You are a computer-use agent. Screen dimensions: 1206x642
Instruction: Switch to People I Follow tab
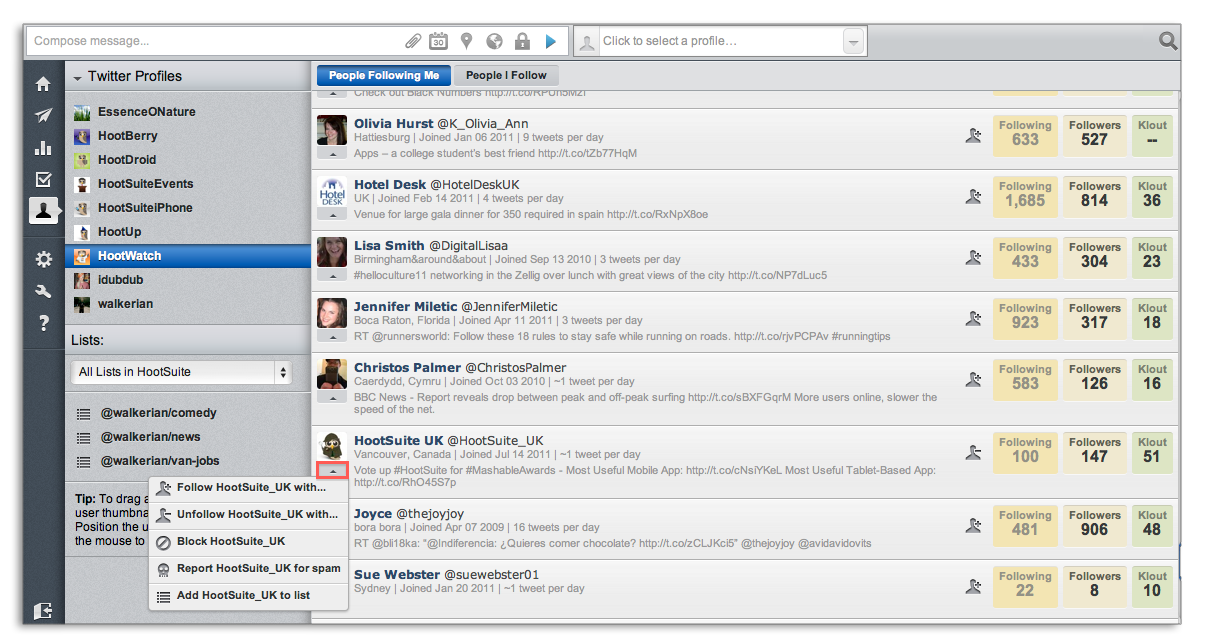(506, 75)
